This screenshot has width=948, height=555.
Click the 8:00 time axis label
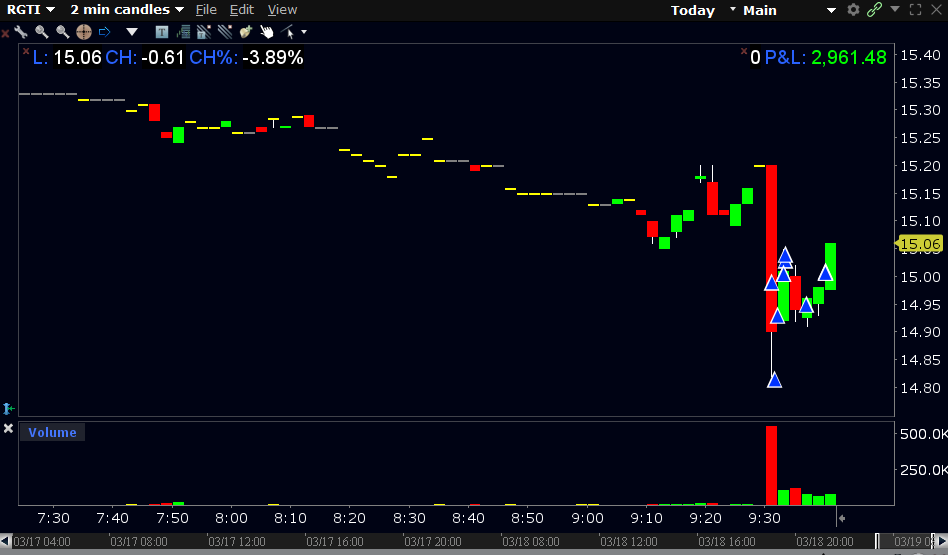coord(231,518)
